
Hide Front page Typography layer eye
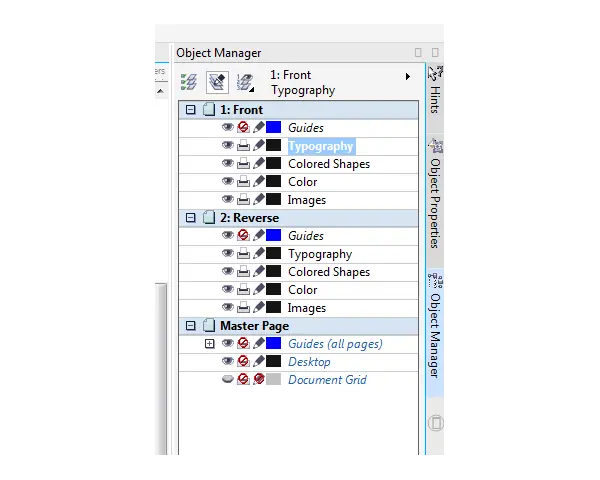click(228, 145)
